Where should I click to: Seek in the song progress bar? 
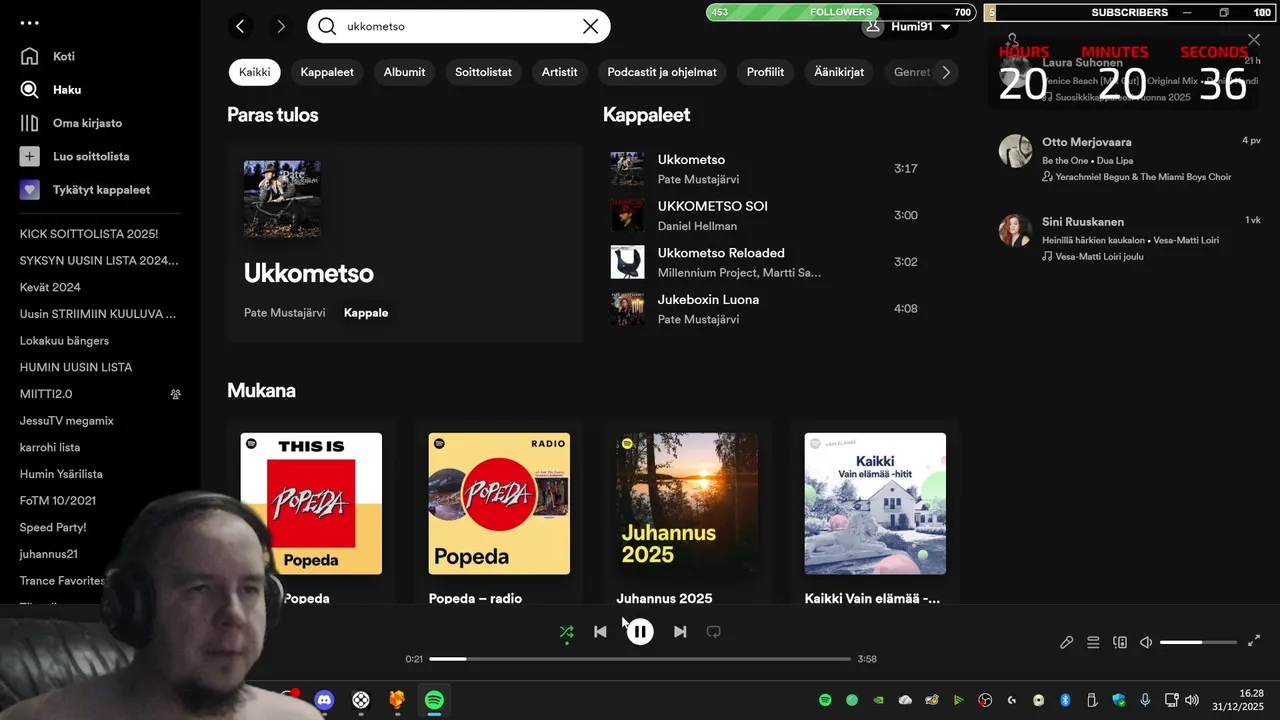click(x=640, y=659)
